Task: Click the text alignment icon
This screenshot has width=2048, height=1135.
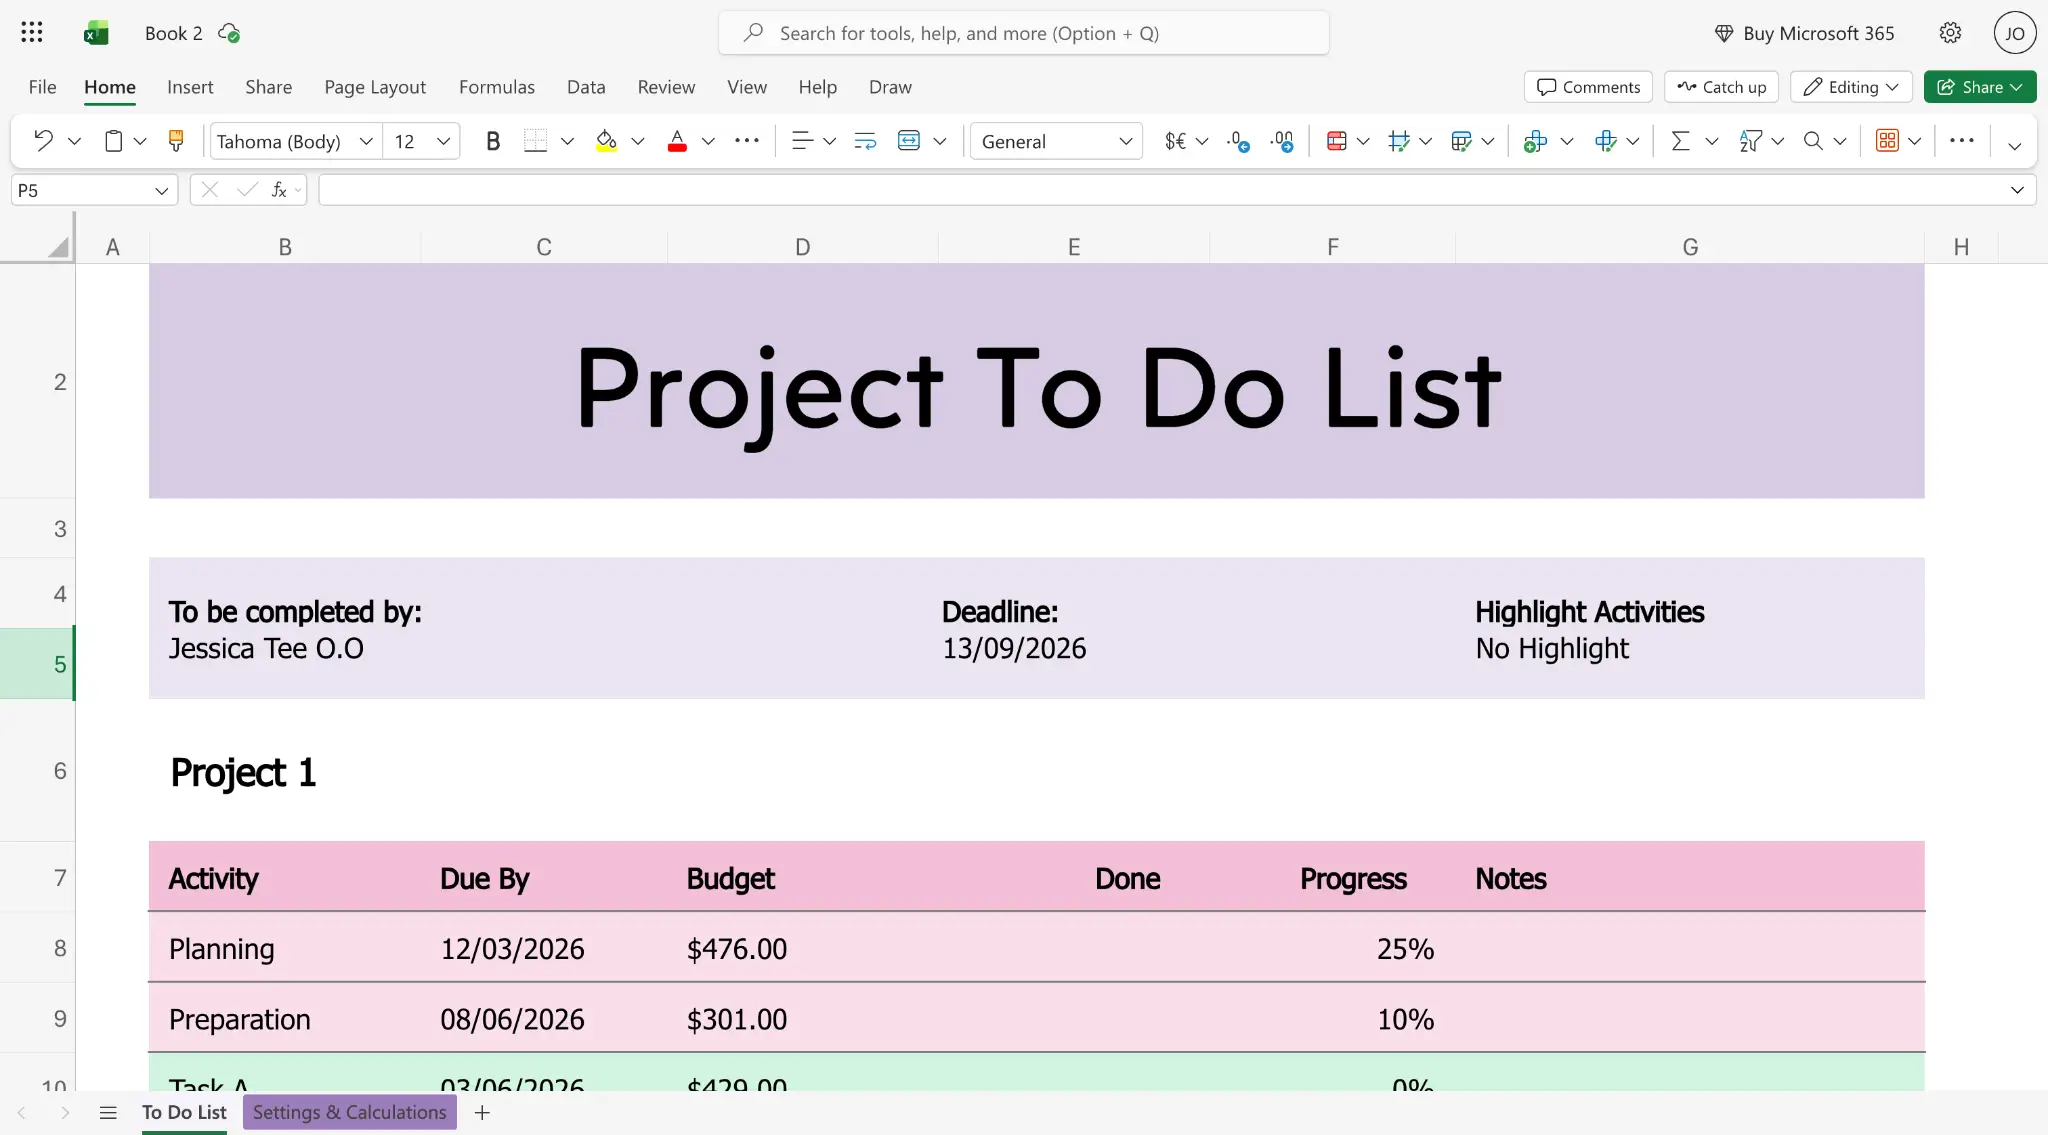Action: coord(801,141)
